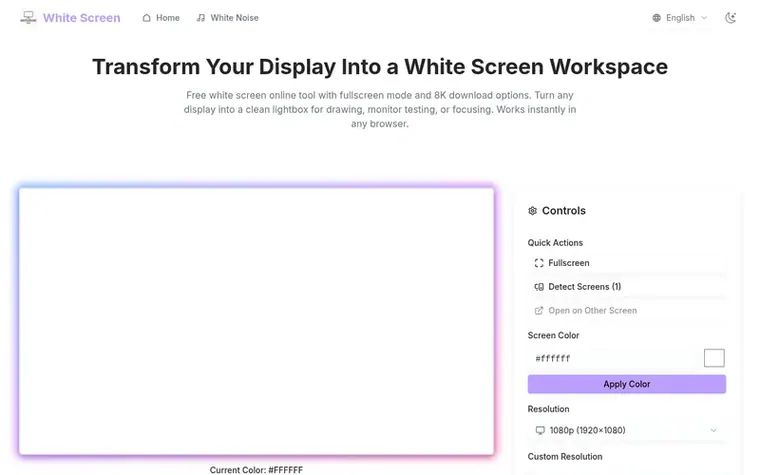Viewport: 760px width, 475px height.
Task: Click the Controls gear icon
Action: pyautogui.click(x=532, y=211)
